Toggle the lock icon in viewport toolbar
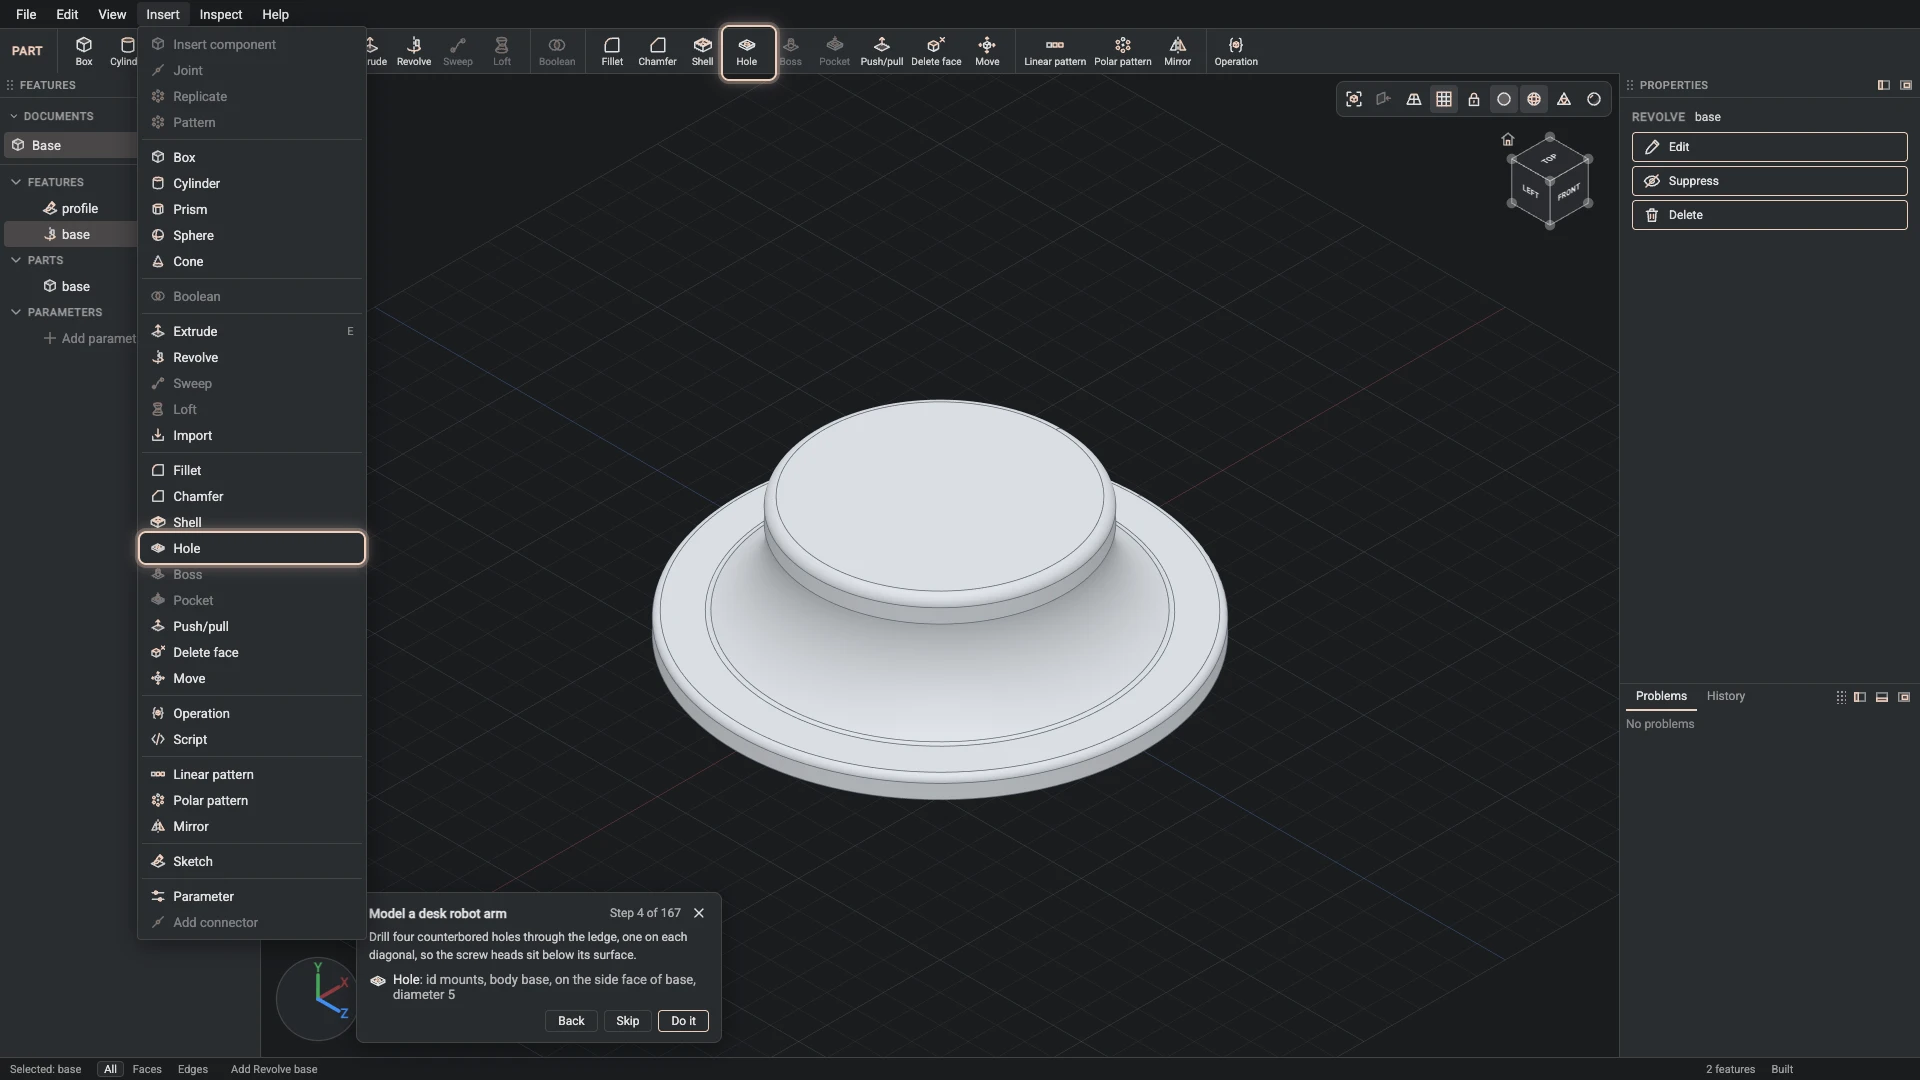The image size is (1920, 1080). [x=1474, y=99]
